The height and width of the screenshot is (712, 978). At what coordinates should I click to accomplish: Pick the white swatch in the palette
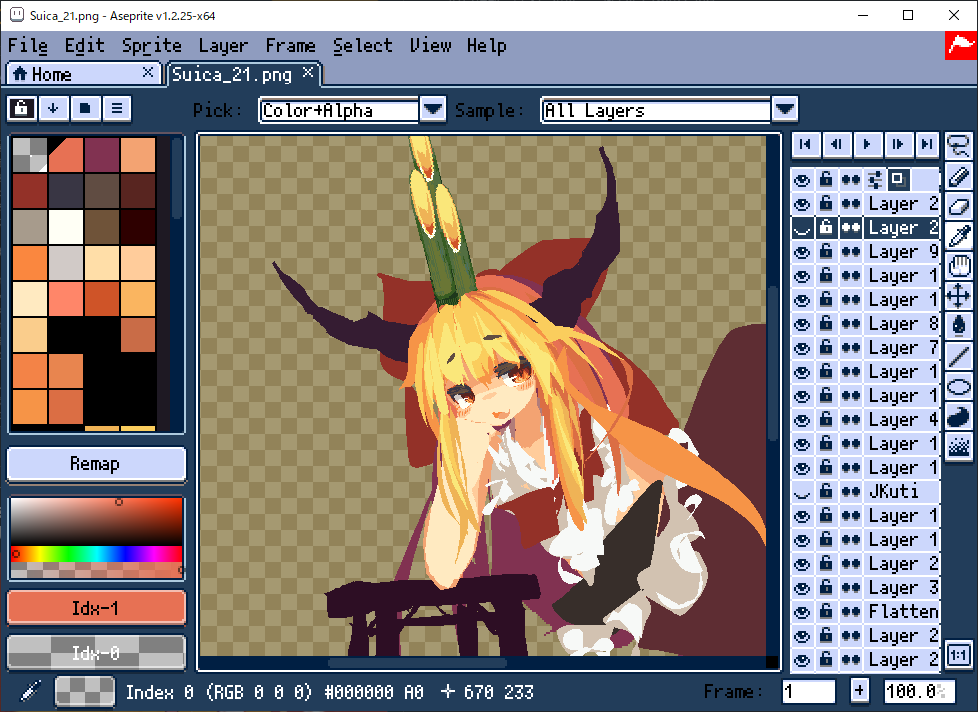click(66, 226)
